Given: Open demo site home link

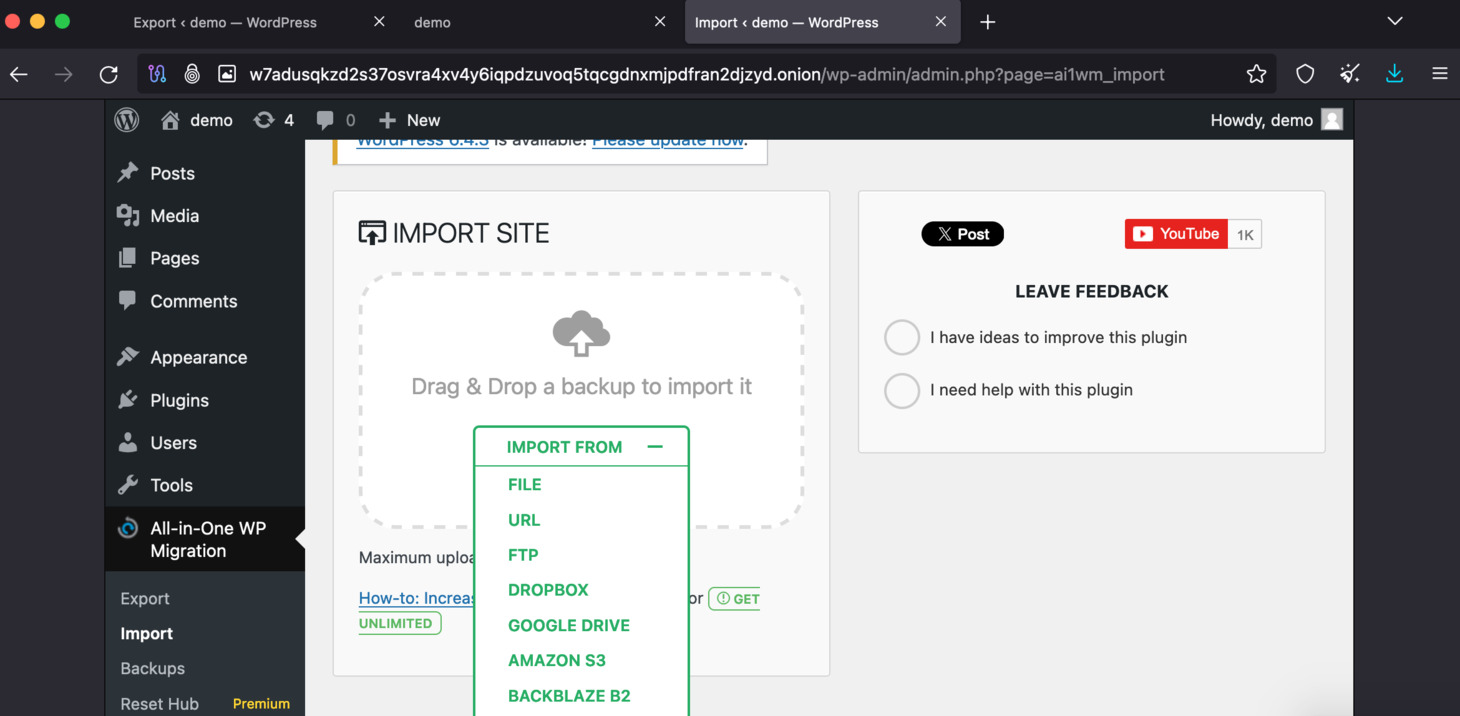Looking at the screenshot, I should pyautogui.click(x=197, y=120).
